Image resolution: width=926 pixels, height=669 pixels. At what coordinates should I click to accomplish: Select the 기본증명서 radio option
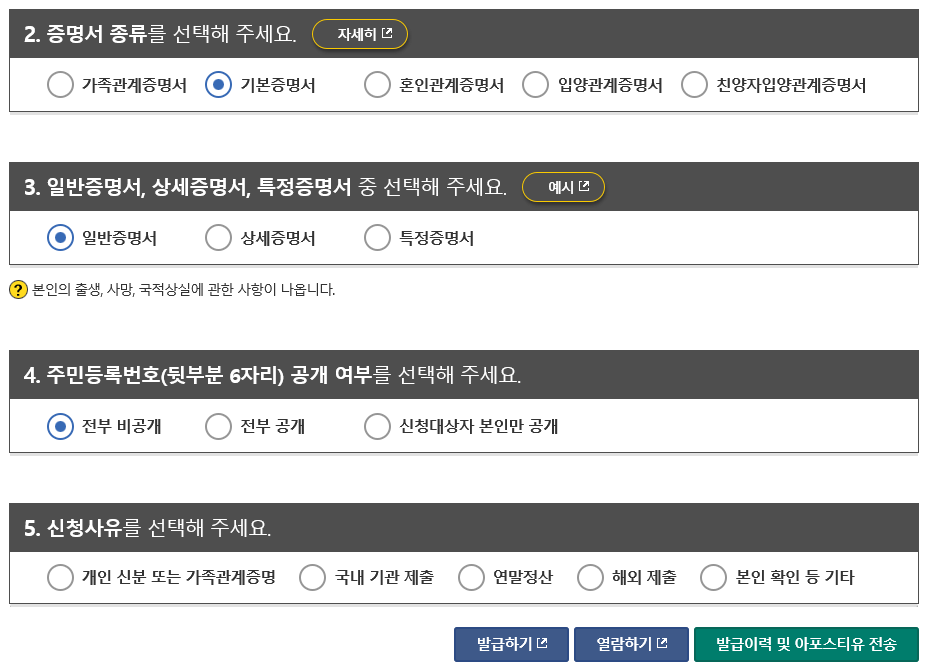[x=219, y=84]
